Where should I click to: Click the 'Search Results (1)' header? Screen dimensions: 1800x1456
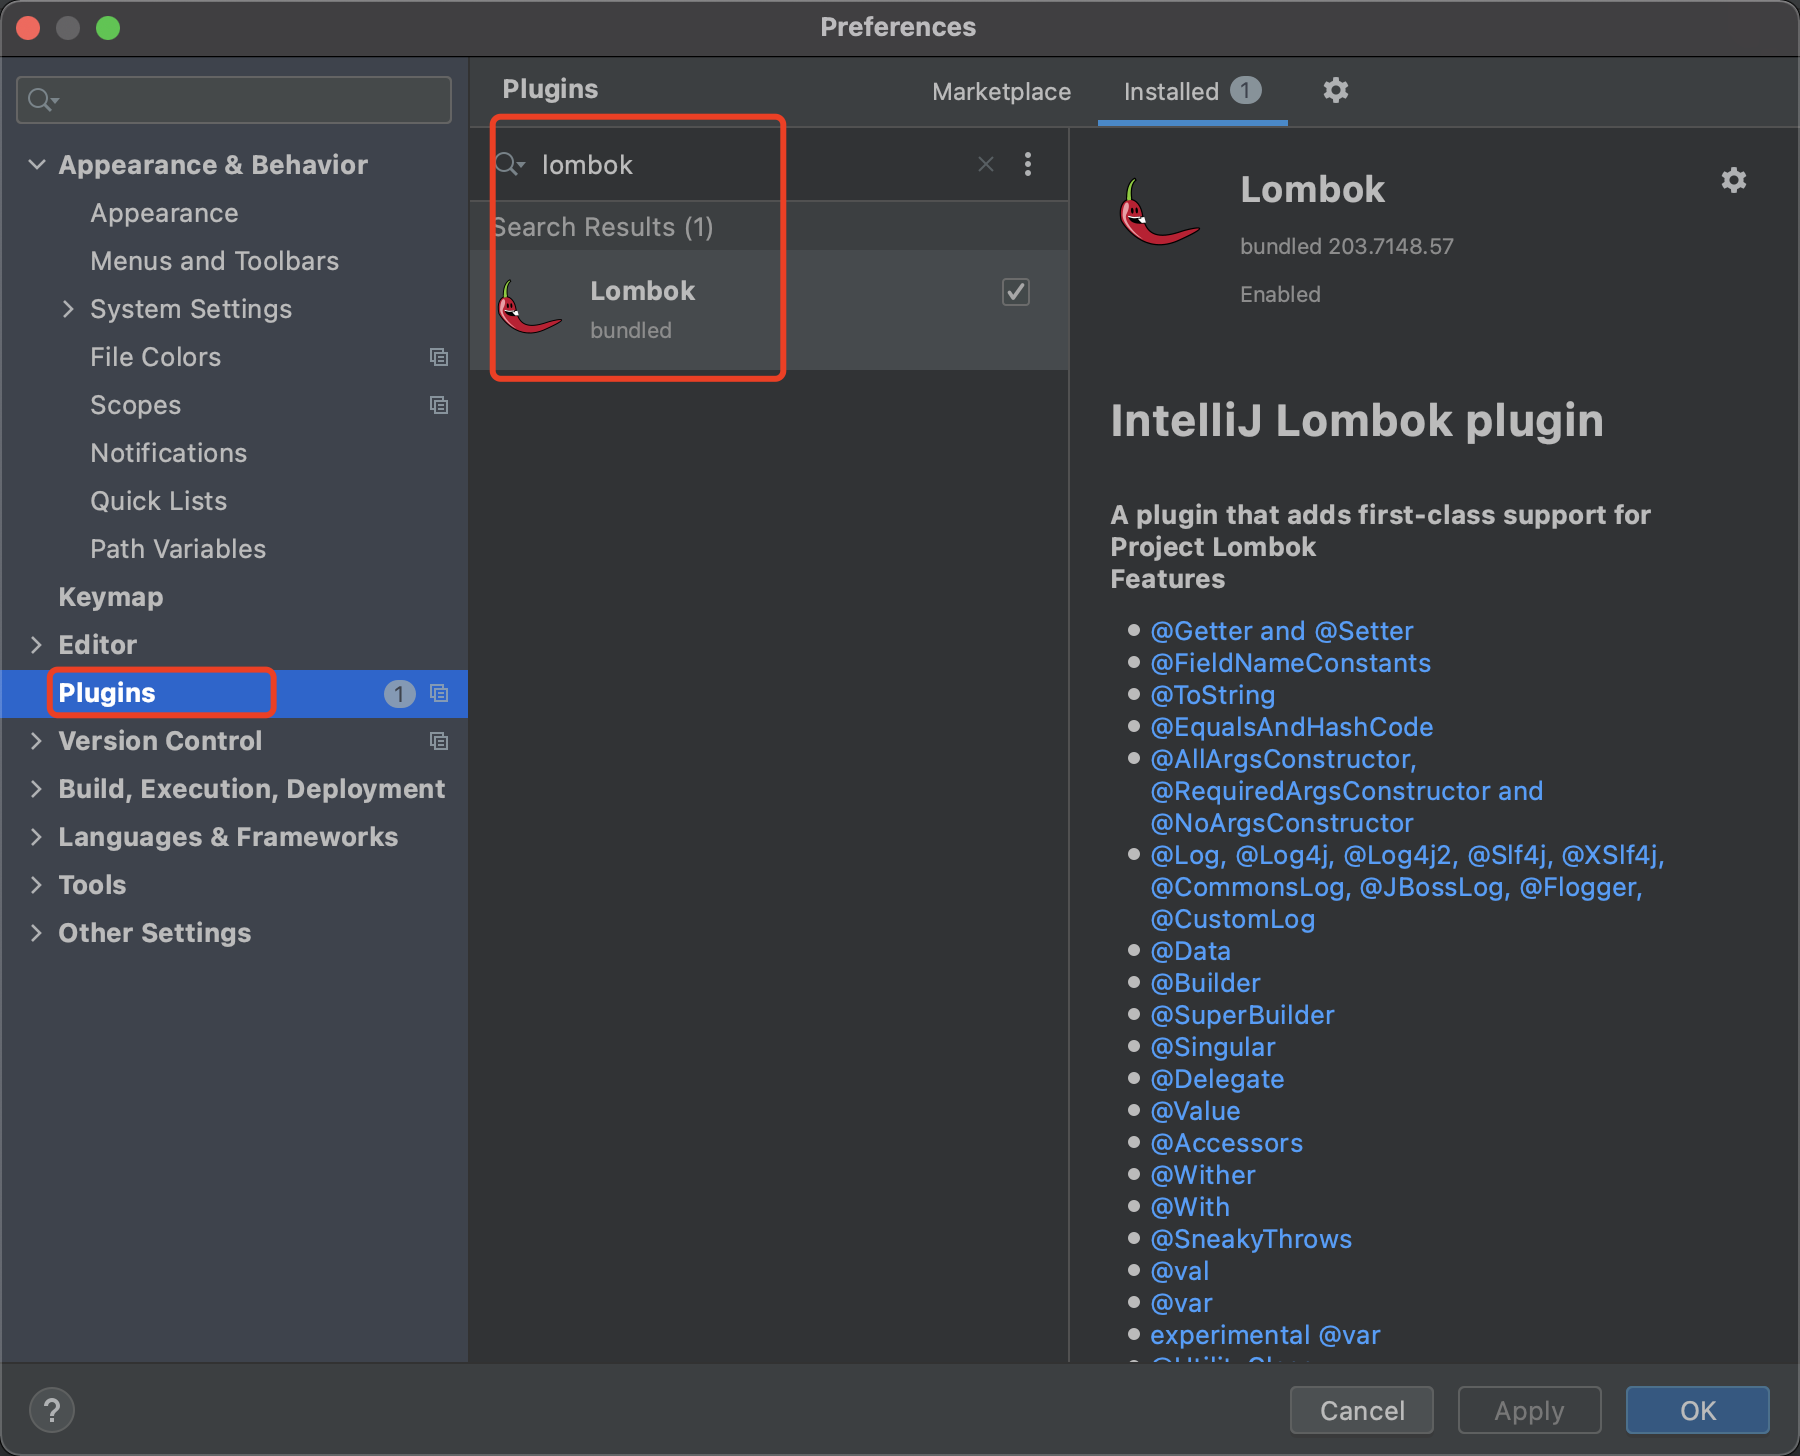click(603, 227)
